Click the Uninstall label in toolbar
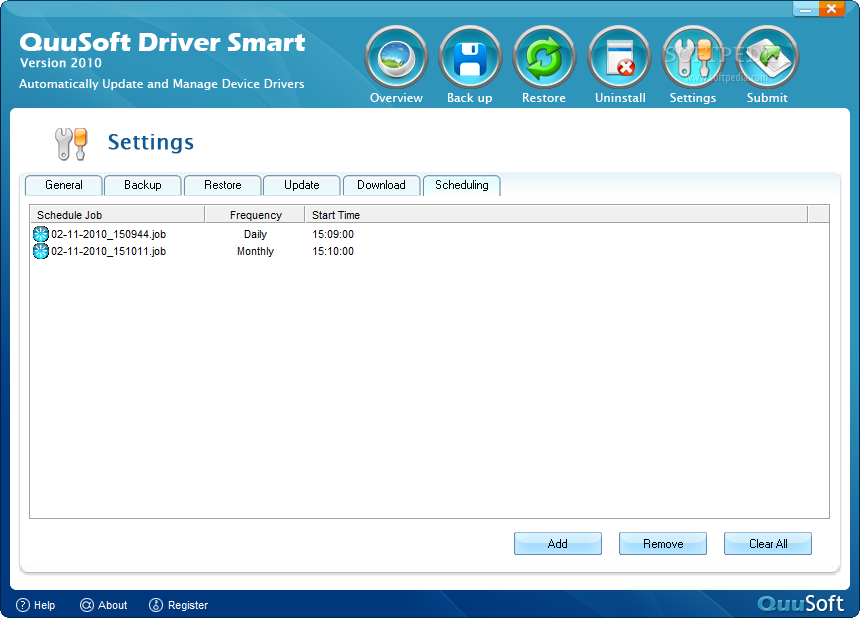 coord(620,98)
